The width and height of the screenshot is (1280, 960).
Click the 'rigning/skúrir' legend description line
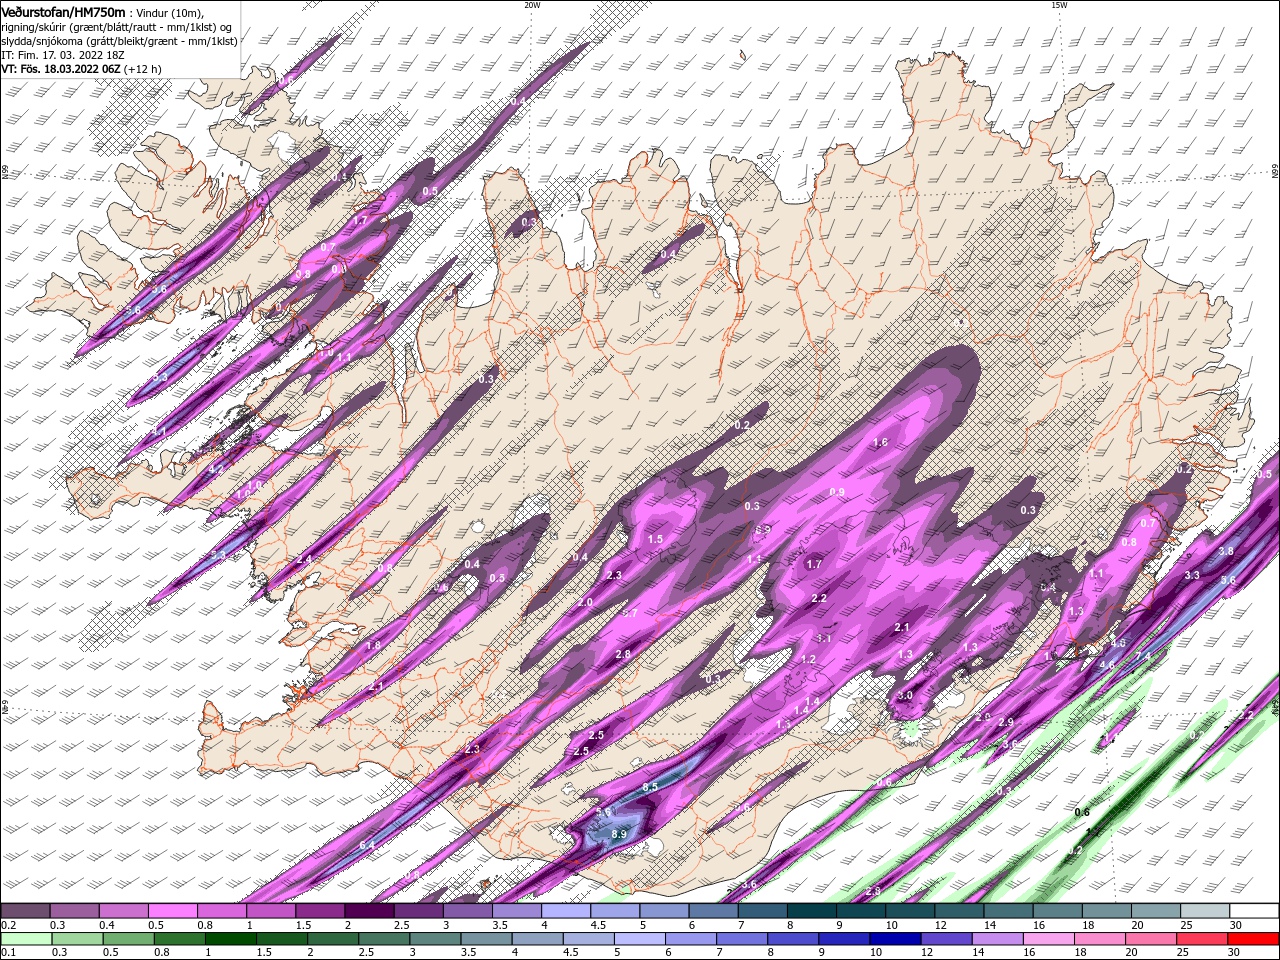click(117, 26)
